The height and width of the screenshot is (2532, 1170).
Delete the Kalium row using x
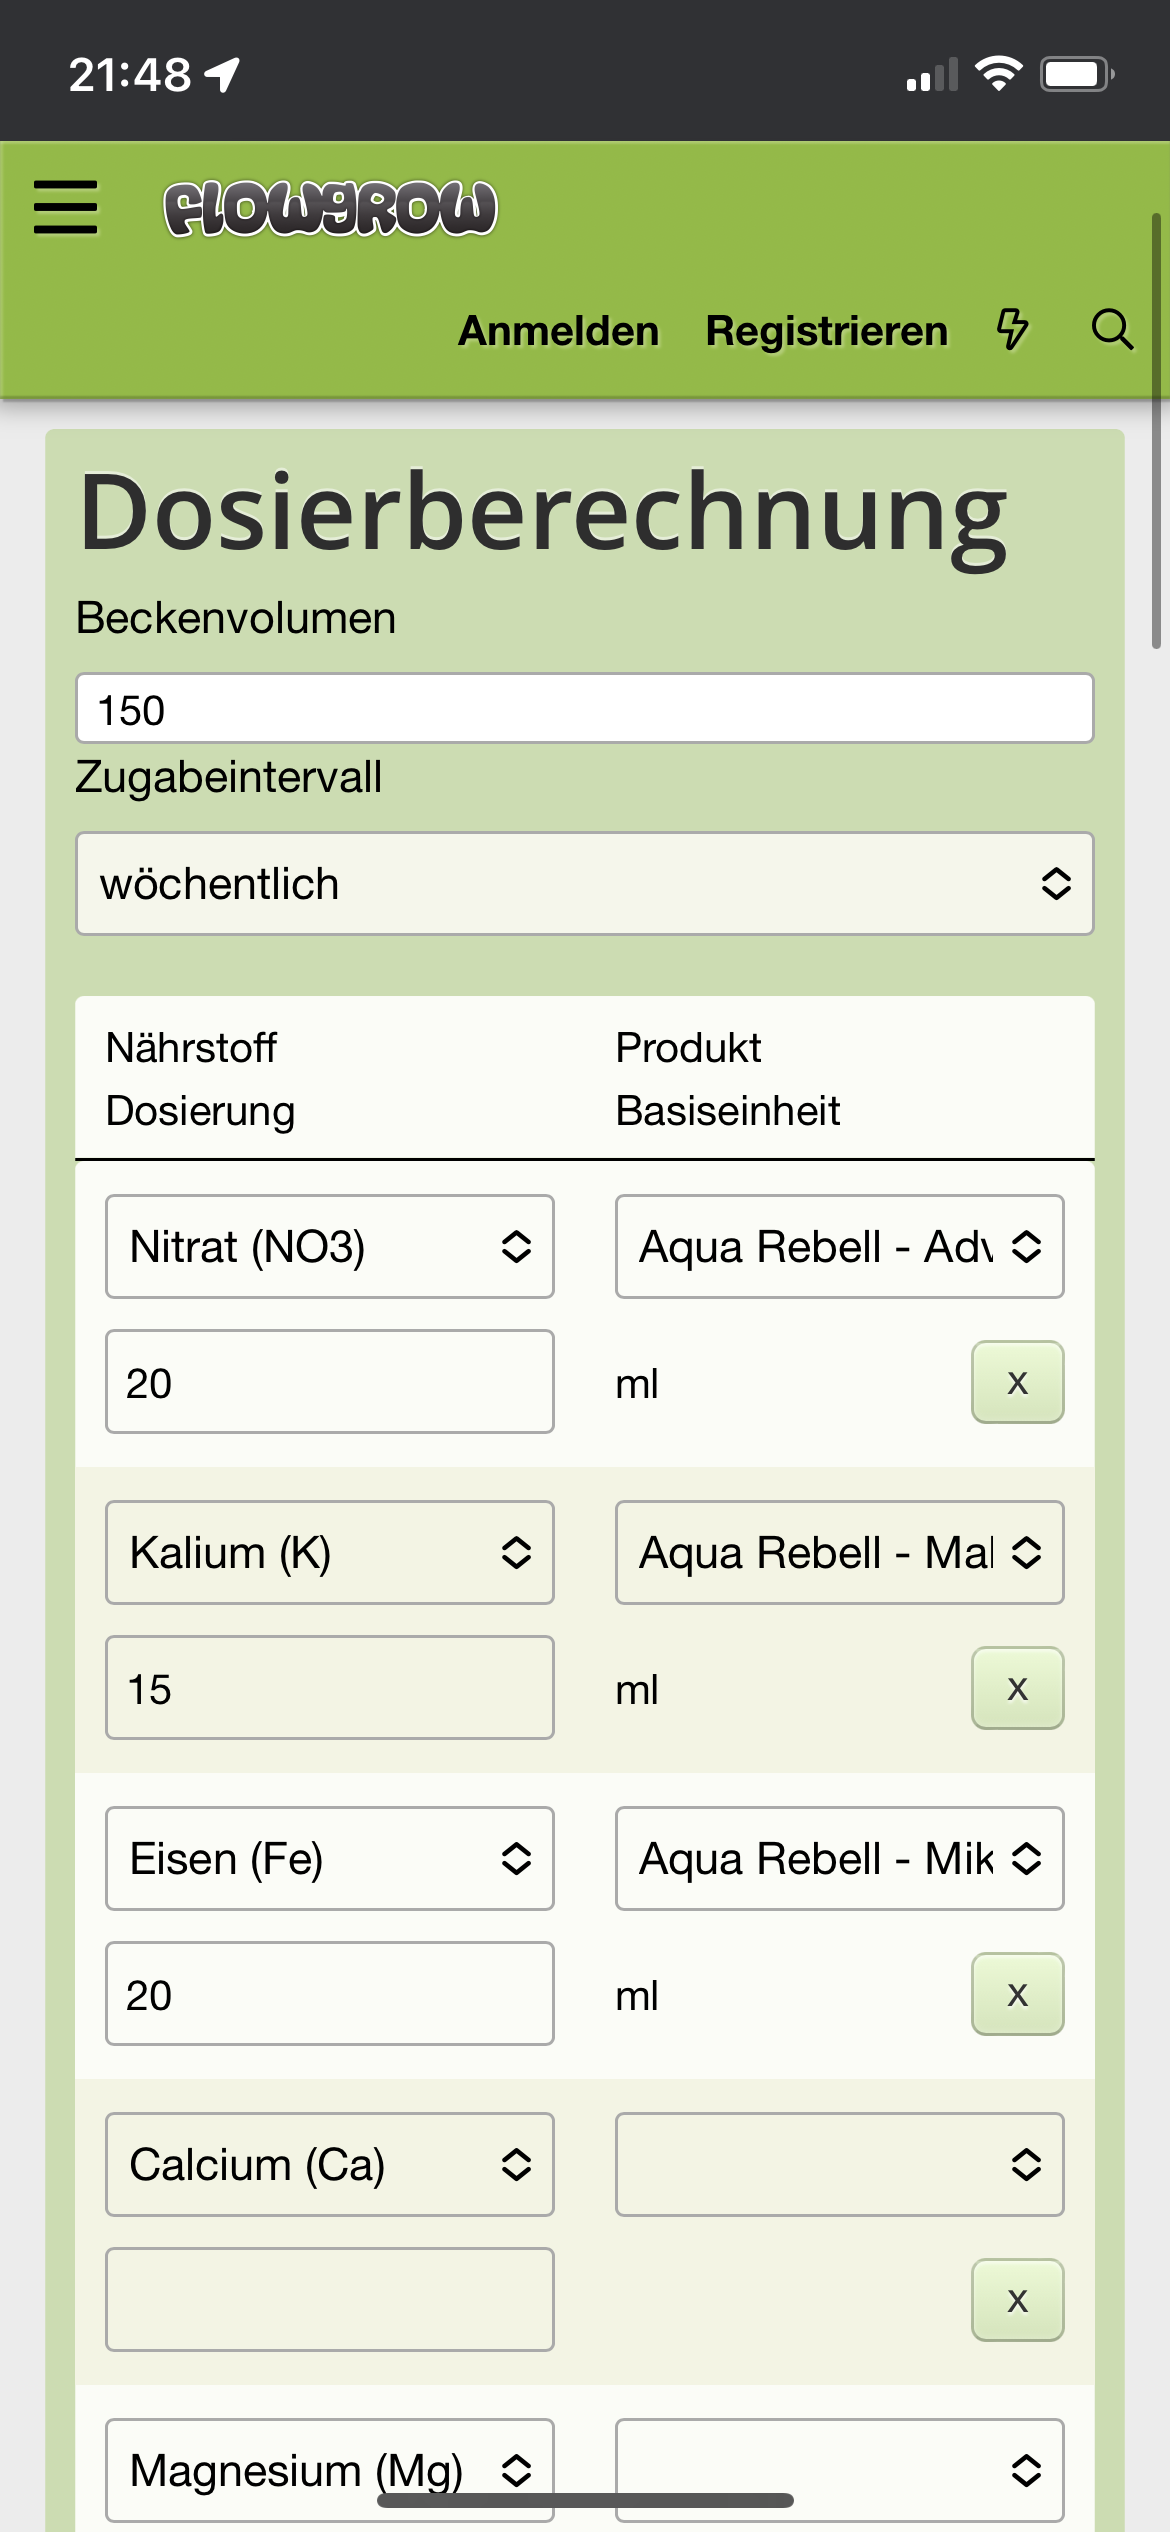click(1017, 1688)
